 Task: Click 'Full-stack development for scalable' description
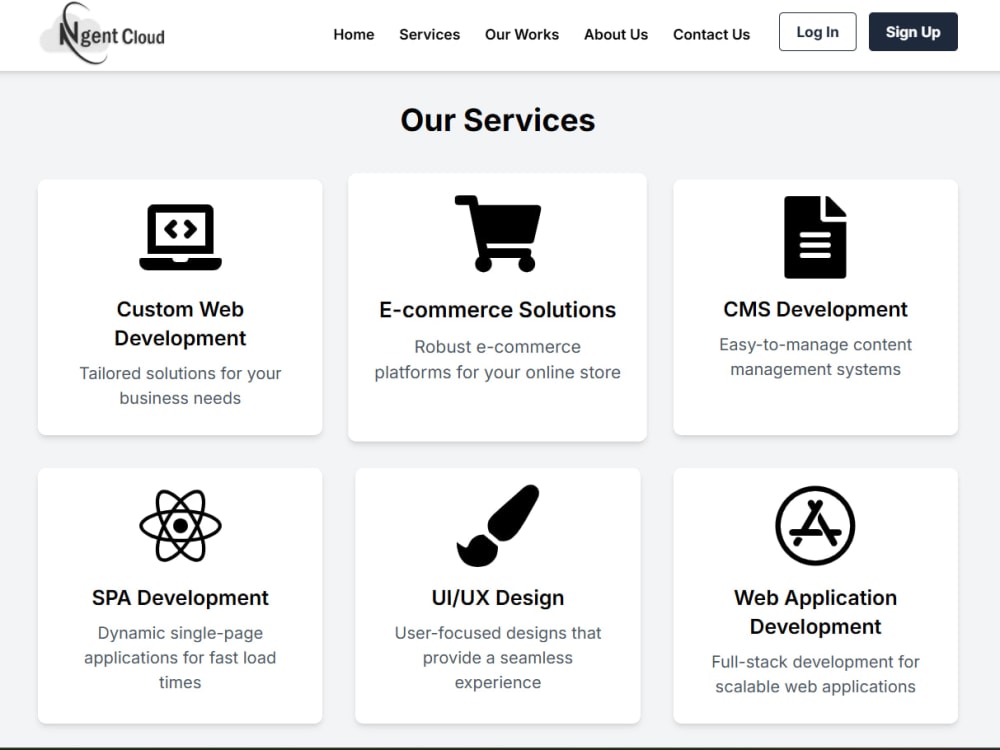coord(815,674)
